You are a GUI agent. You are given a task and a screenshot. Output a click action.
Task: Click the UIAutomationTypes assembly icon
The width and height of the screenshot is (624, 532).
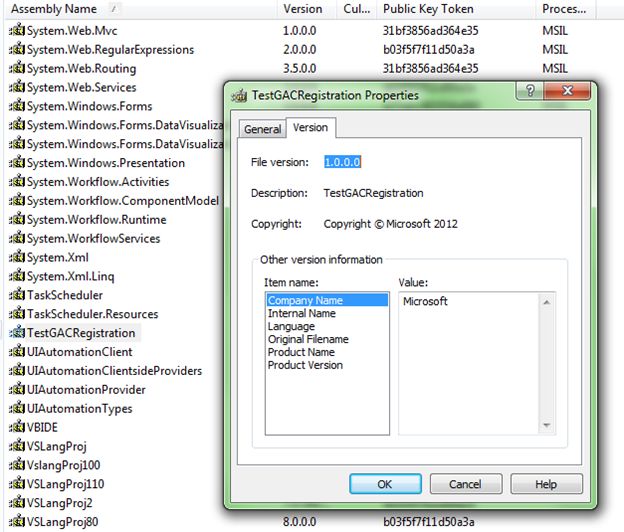coord(17,408)
